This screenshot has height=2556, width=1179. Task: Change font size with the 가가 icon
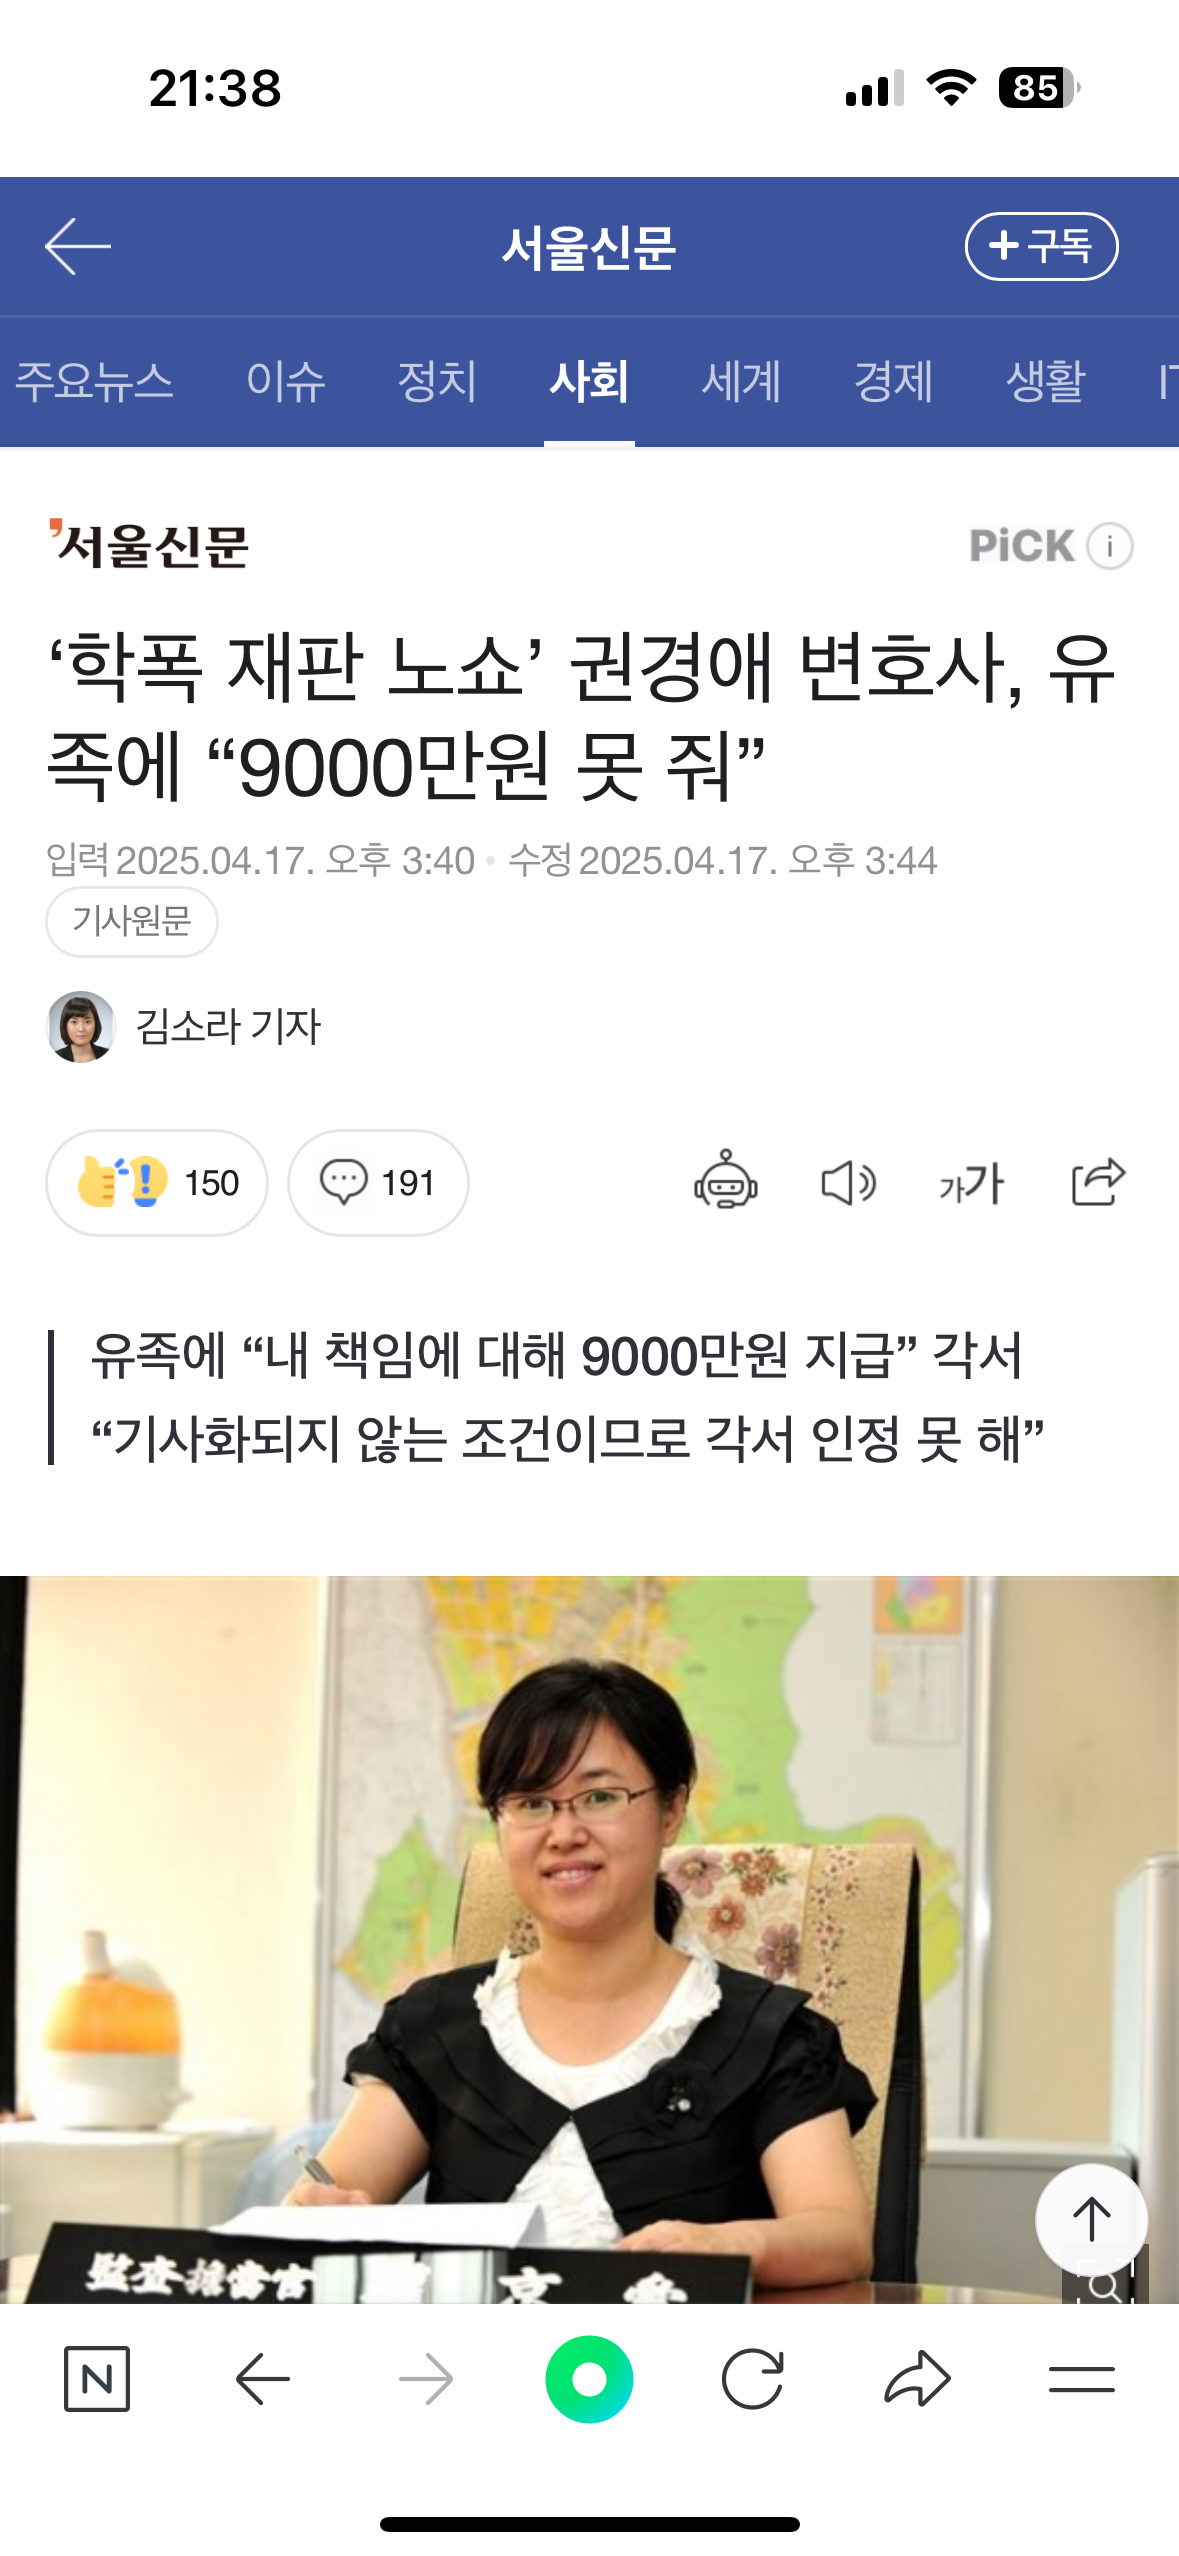(x=971, y=1184)
